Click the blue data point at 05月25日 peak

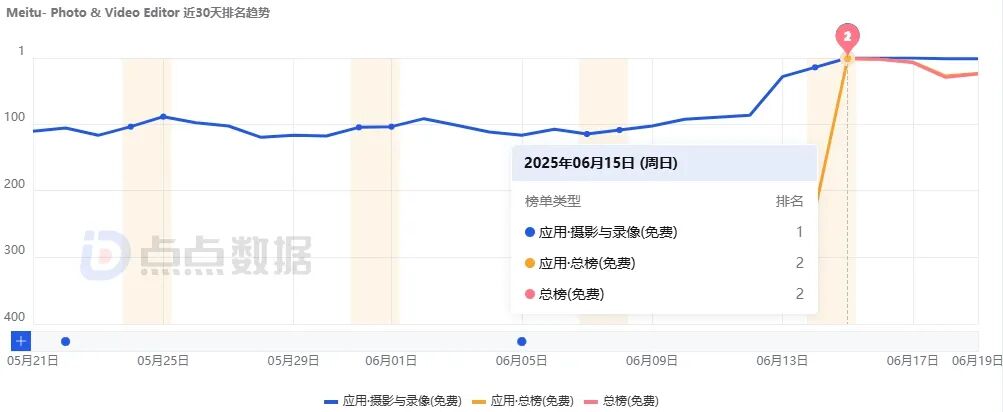(x=163, y=116)
